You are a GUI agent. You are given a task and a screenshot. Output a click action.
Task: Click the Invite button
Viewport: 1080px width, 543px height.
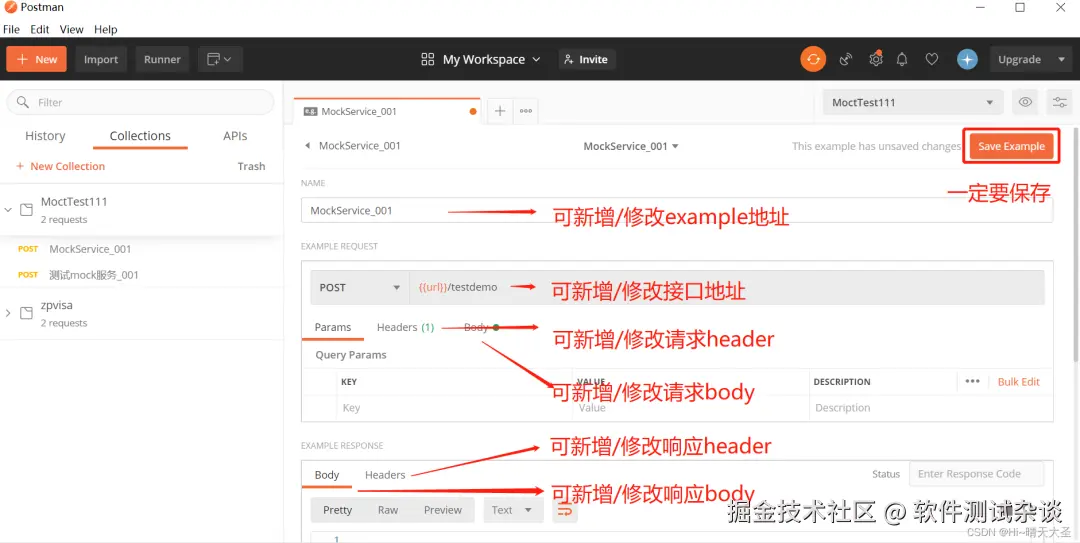[x=586, y=59]
